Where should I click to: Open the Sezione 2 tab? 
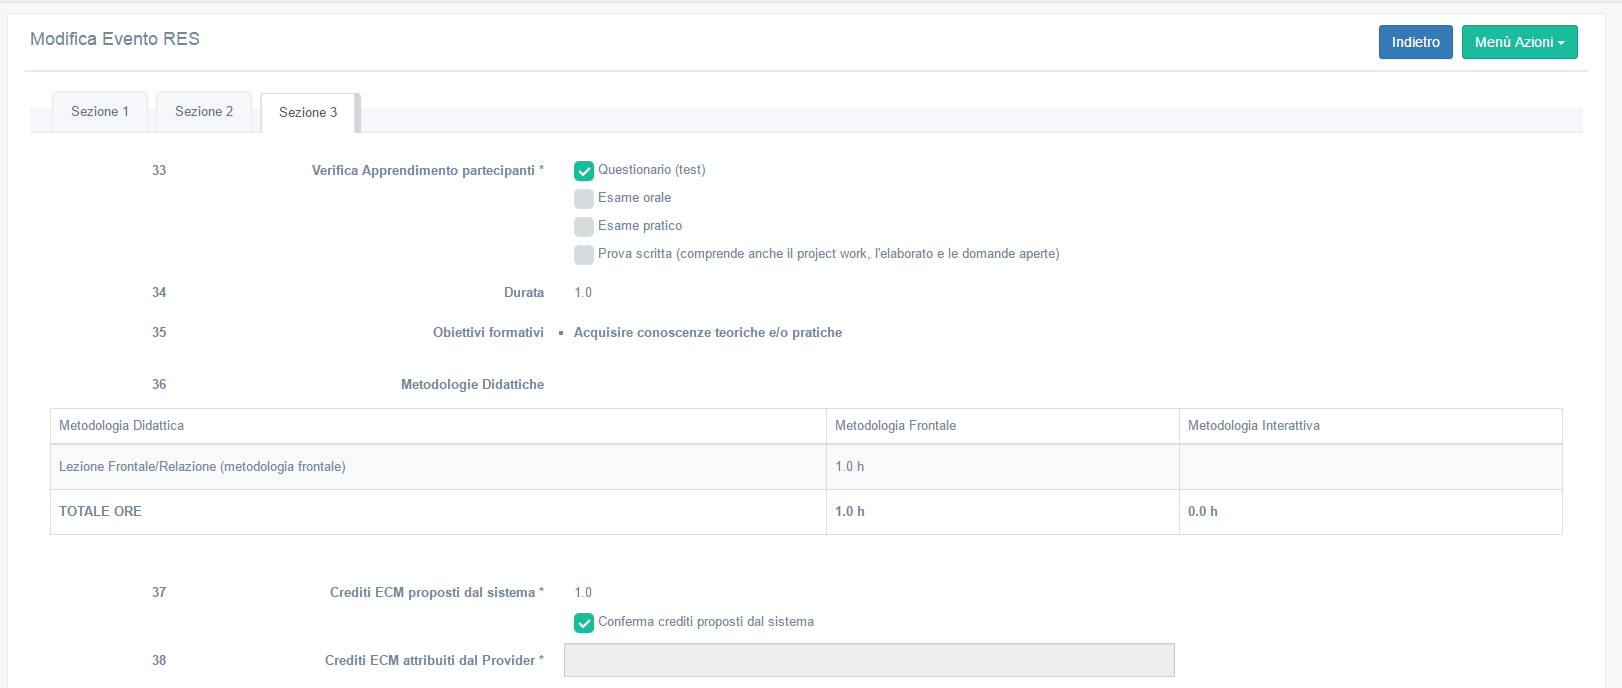pos(204,112)
